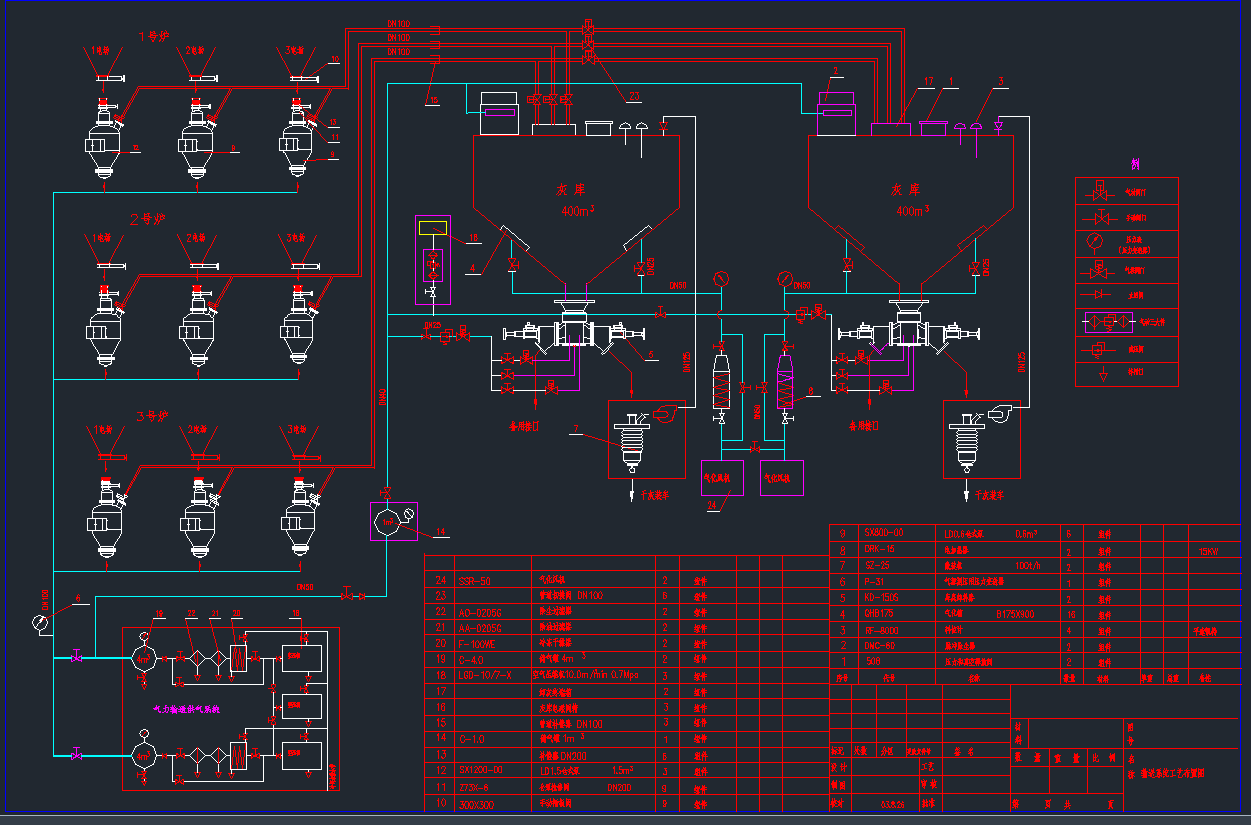Select yellow rectangle in magenta control cabinet
Screen dimensions: 1251x825
pyautogui.click(x=434, y=227)
